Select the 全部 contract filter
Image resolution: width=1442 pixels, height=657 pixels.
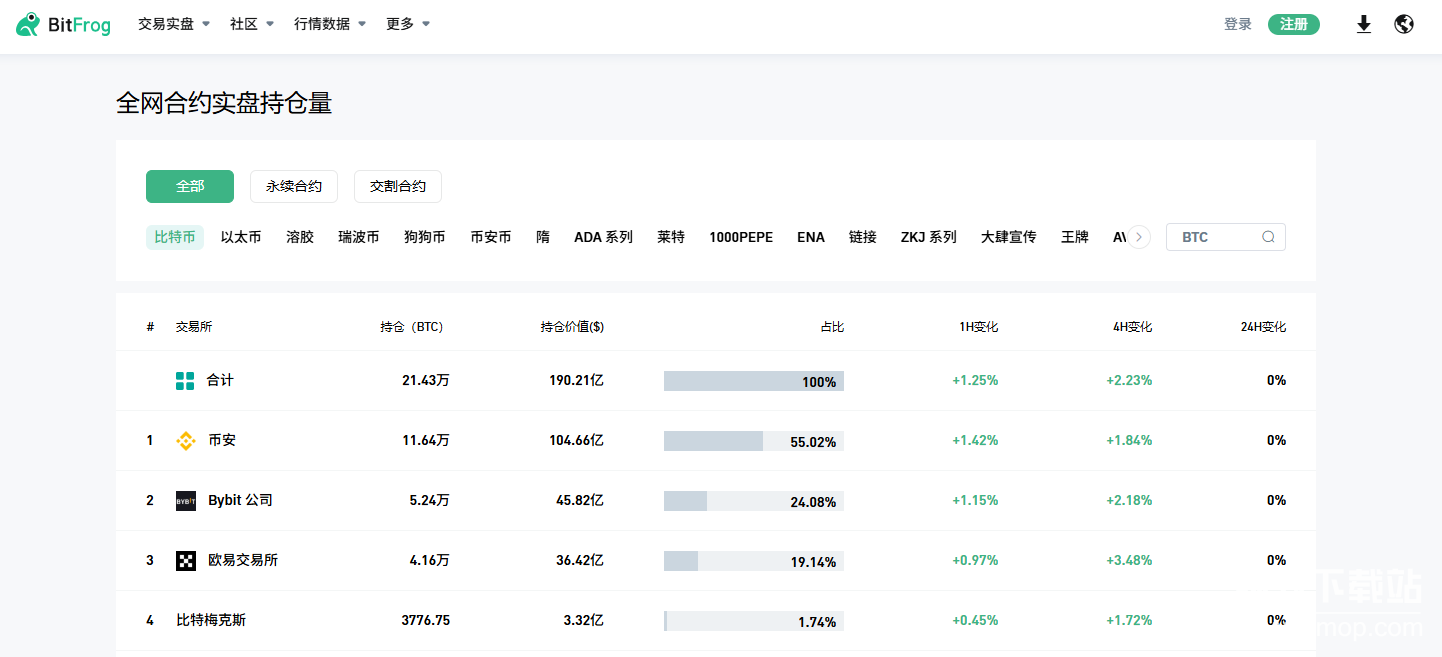click(x=190, y=186)
